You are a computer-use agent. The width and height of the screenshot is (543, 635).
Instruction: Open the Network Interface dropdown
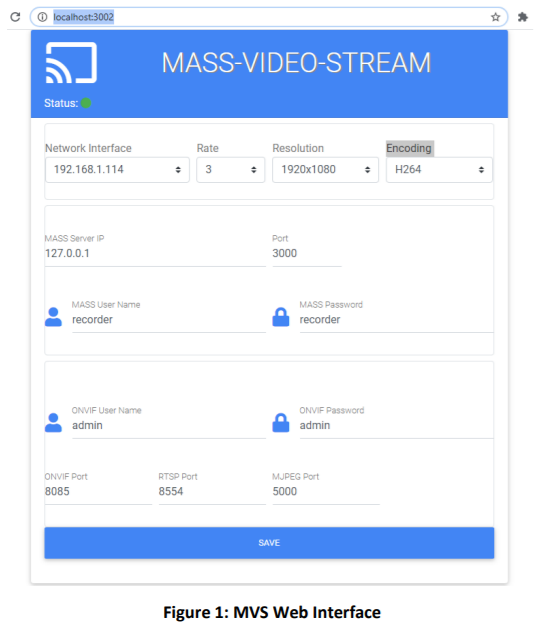117,170
